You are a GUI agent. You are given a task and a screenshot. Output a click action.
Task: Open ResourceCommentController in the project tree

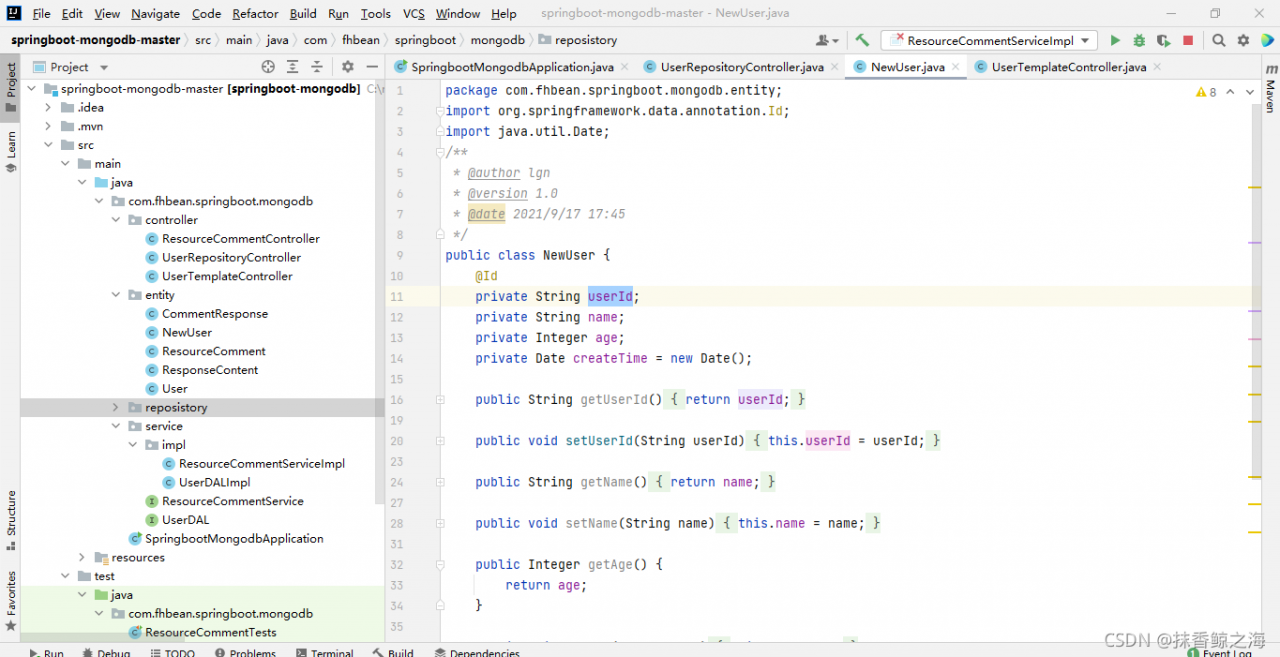tap(240, 239)
